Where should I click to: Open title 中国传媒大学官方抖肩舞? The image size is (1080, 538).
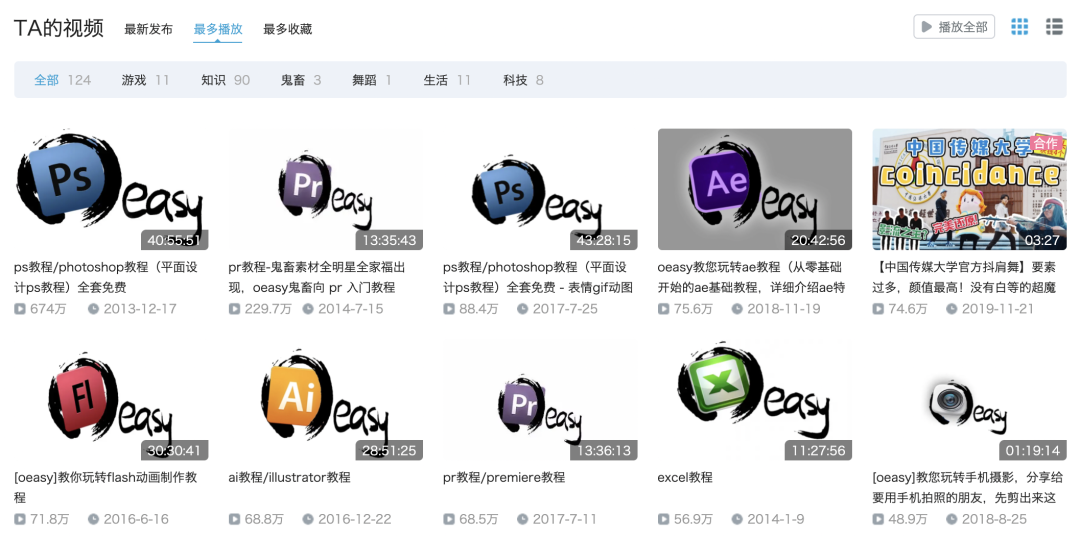click(x=964, y=277)
